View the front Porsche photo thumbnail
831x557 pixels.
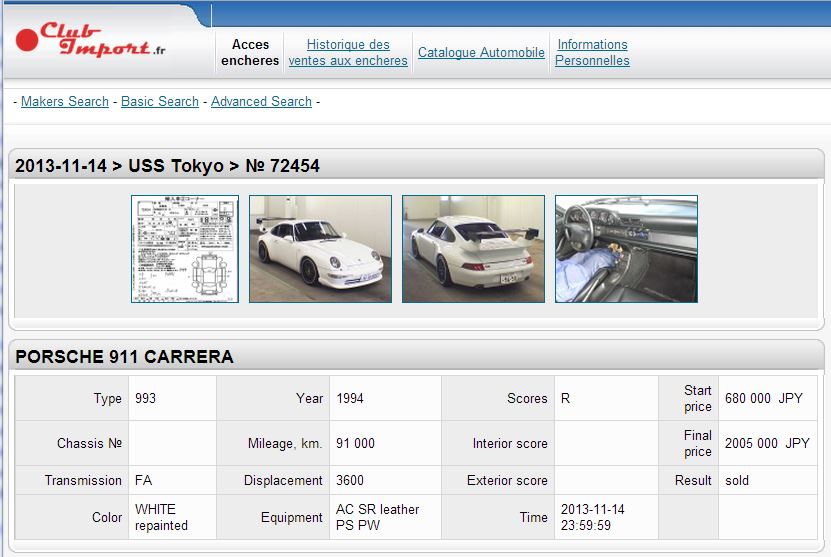coord(320,249)
